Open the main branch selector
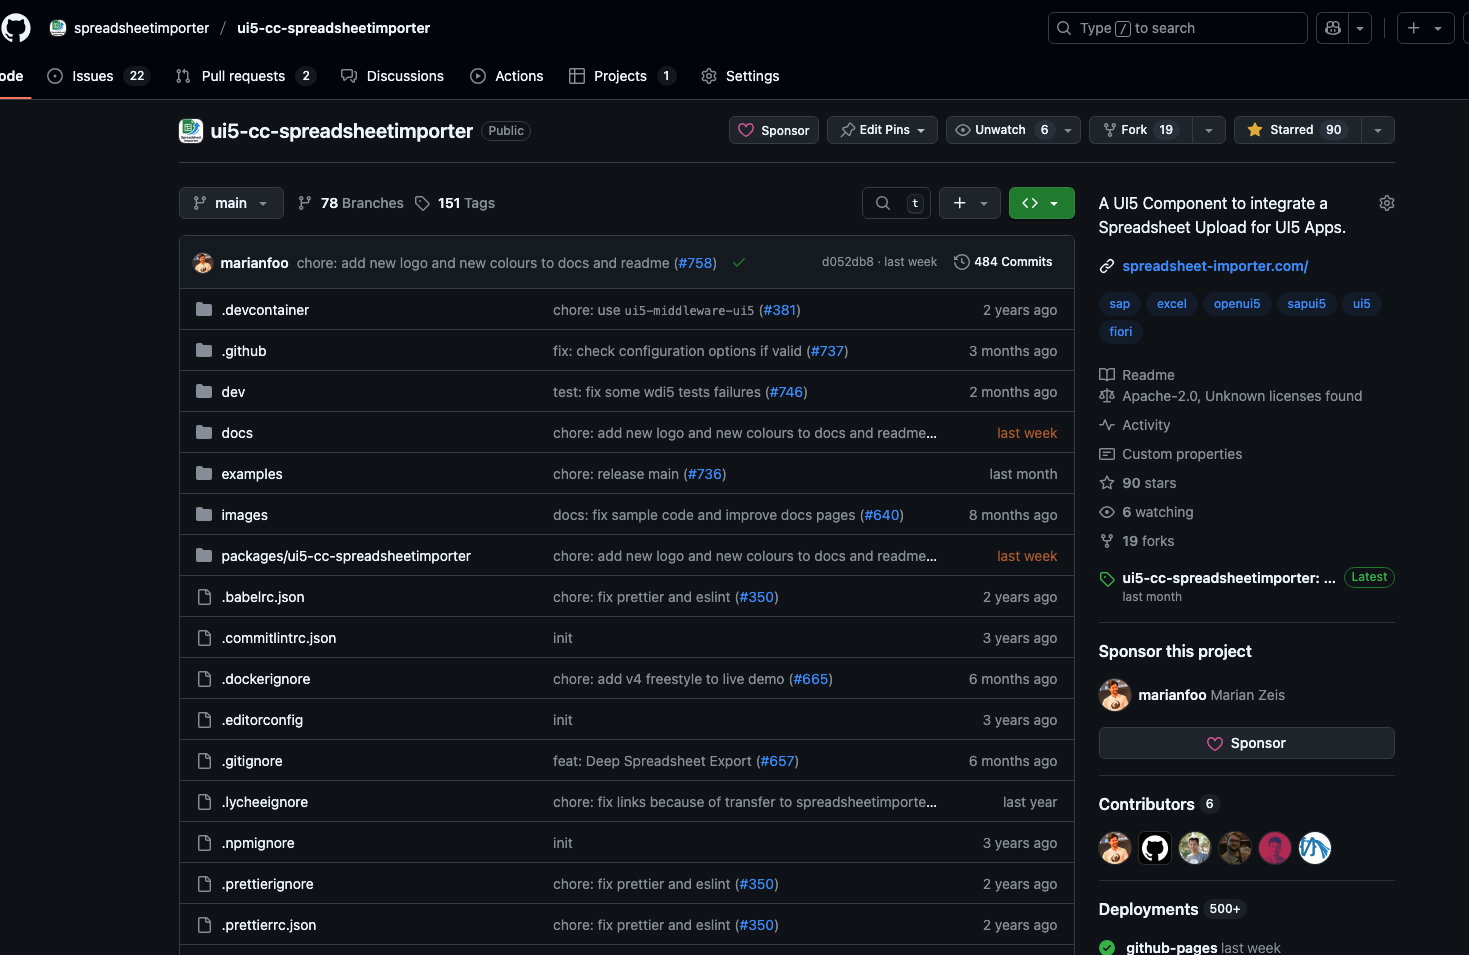 pyautogui.click(x=231, y=203)
